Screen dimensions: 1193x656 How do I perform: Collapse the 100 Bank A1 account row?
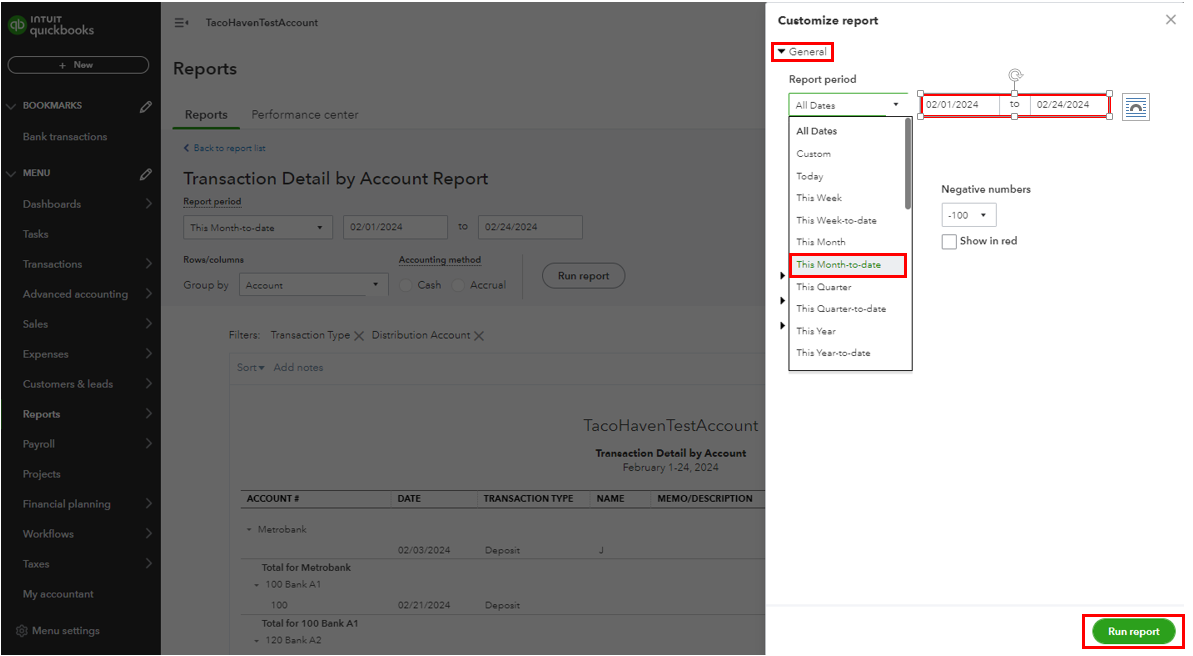coord(256,585)
